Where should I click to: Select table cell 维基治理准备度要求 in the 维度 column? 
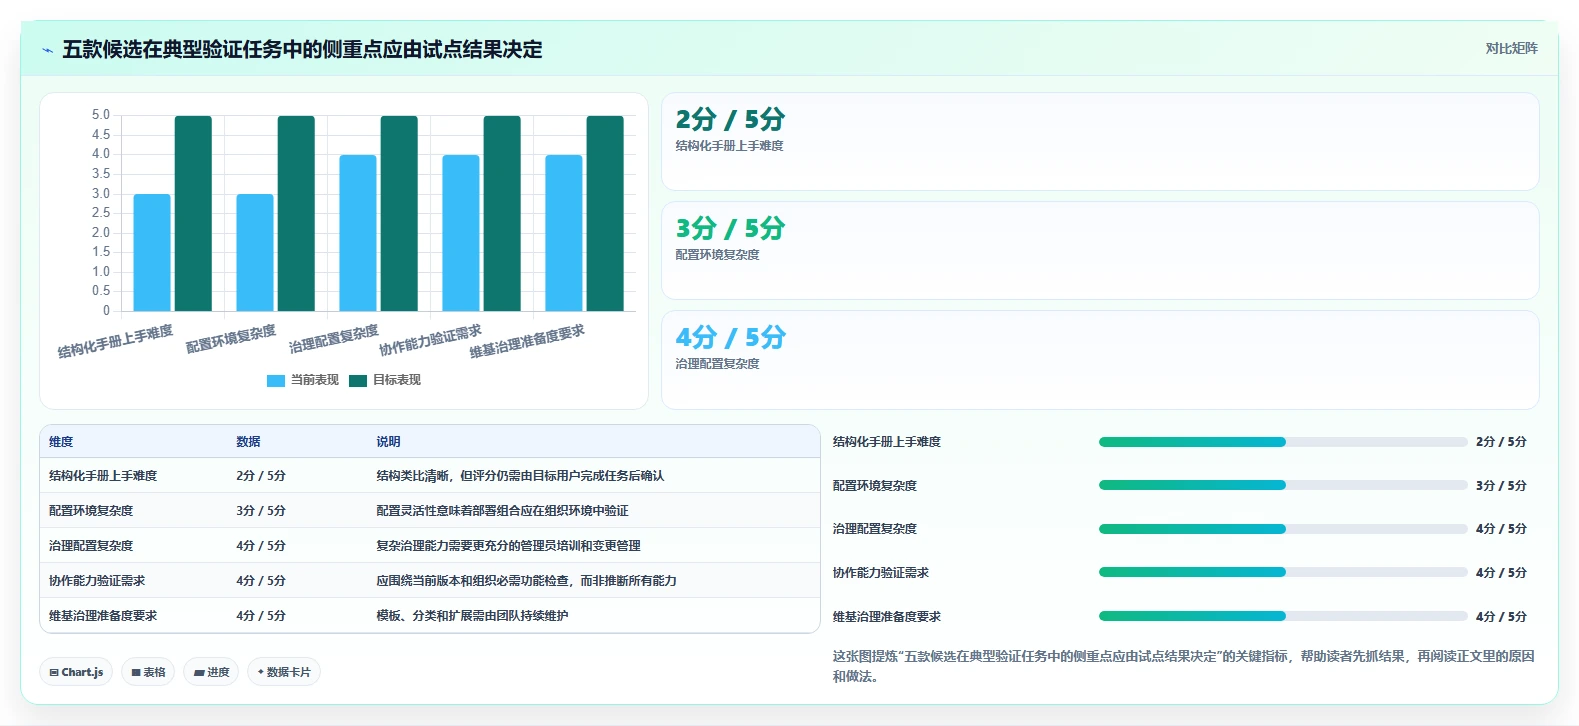pyautogui.click(x=103, y=616)
